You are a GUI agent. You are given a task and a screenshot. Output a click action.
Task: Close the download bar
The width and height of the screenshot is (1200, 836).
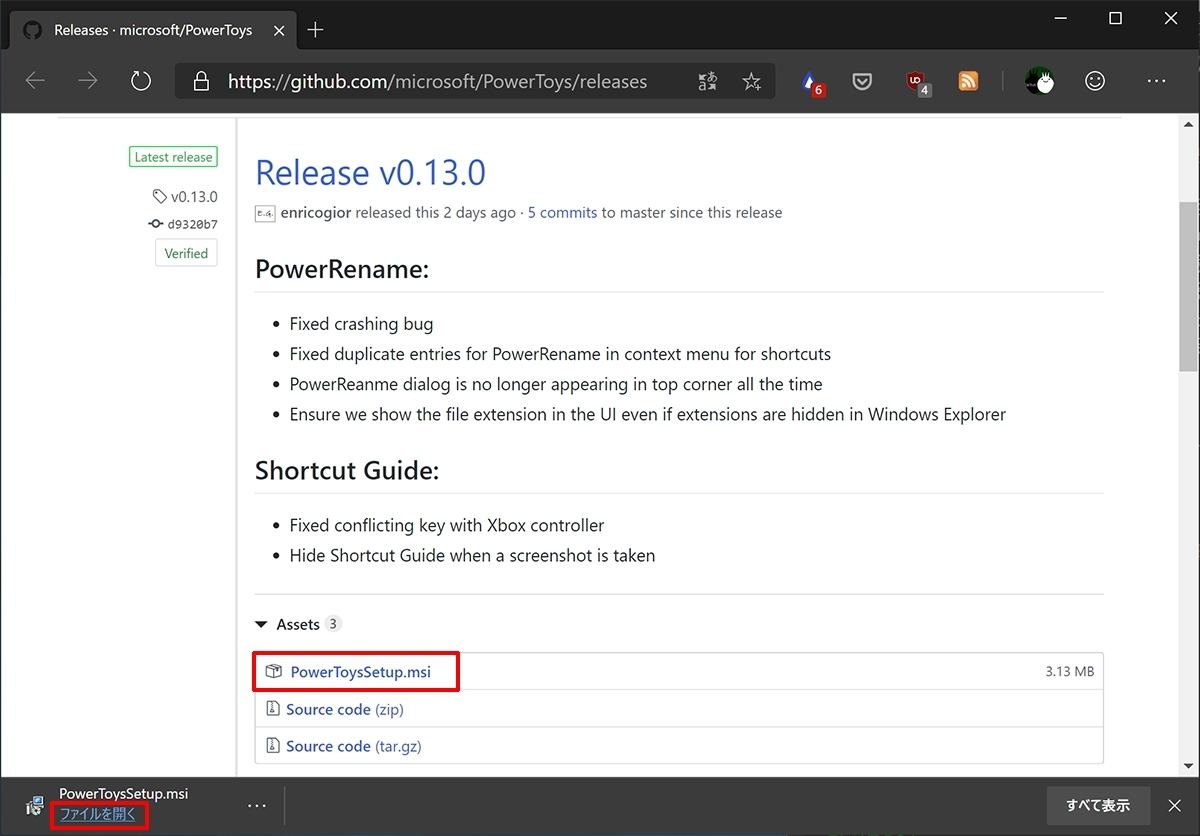1175,805
